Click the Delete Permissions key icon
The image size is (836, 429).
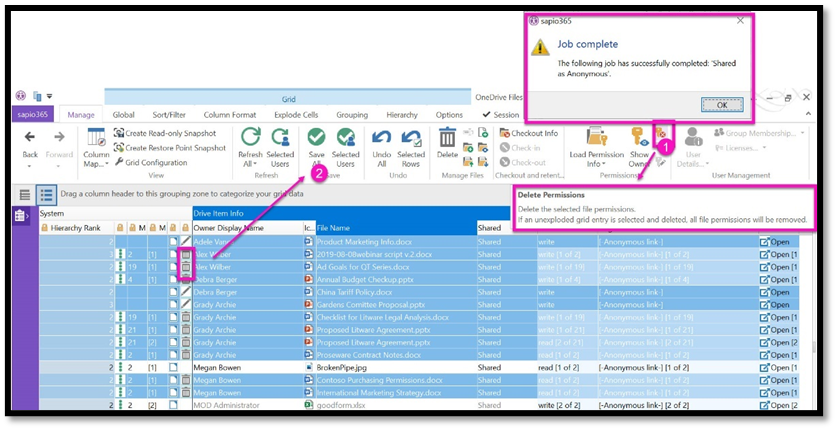pyautogui.click(x=661, y=133)
